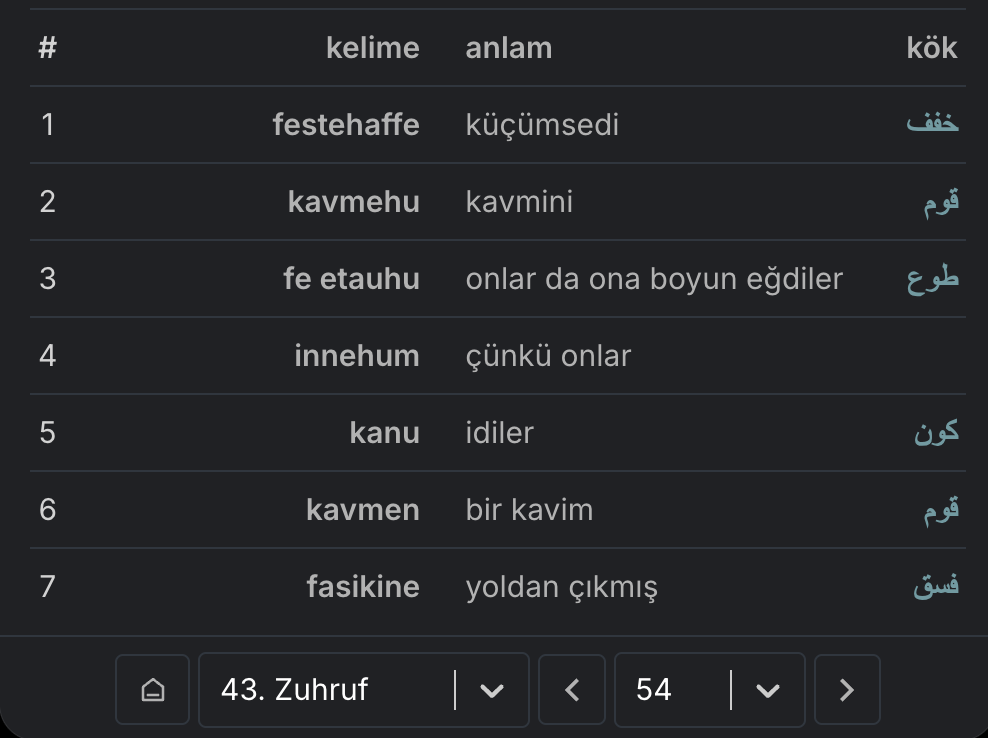The width and height of the screenshot is (988, 738).
Task: Click the word fasikine
Action: pos(363,587)
